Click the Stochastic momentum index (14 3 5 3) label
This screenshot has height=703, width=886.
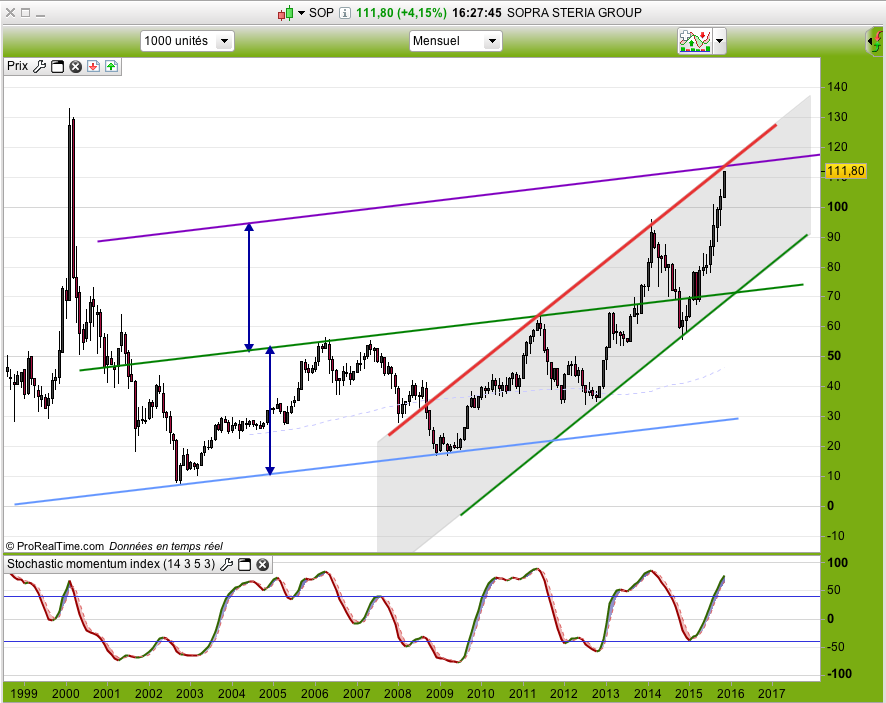[x=111, y=564]
